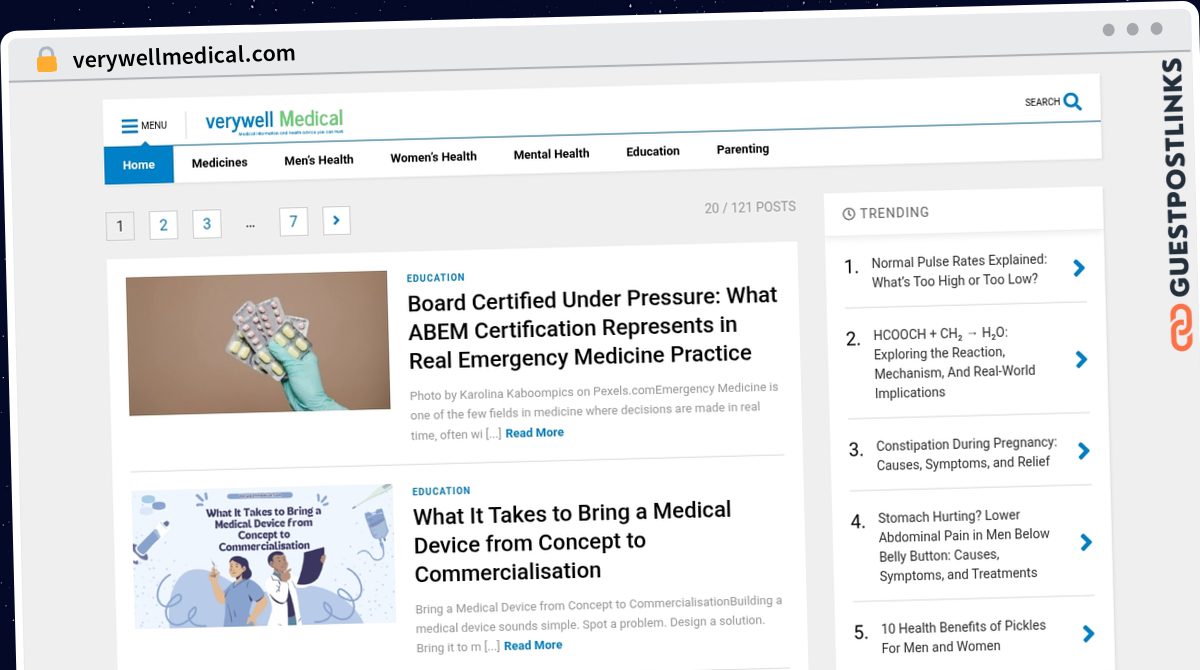This screenshot has width=1200, height=670.
Task: Click the TRENDING heading
Action: pyautogui.click(x=894, y=212)
